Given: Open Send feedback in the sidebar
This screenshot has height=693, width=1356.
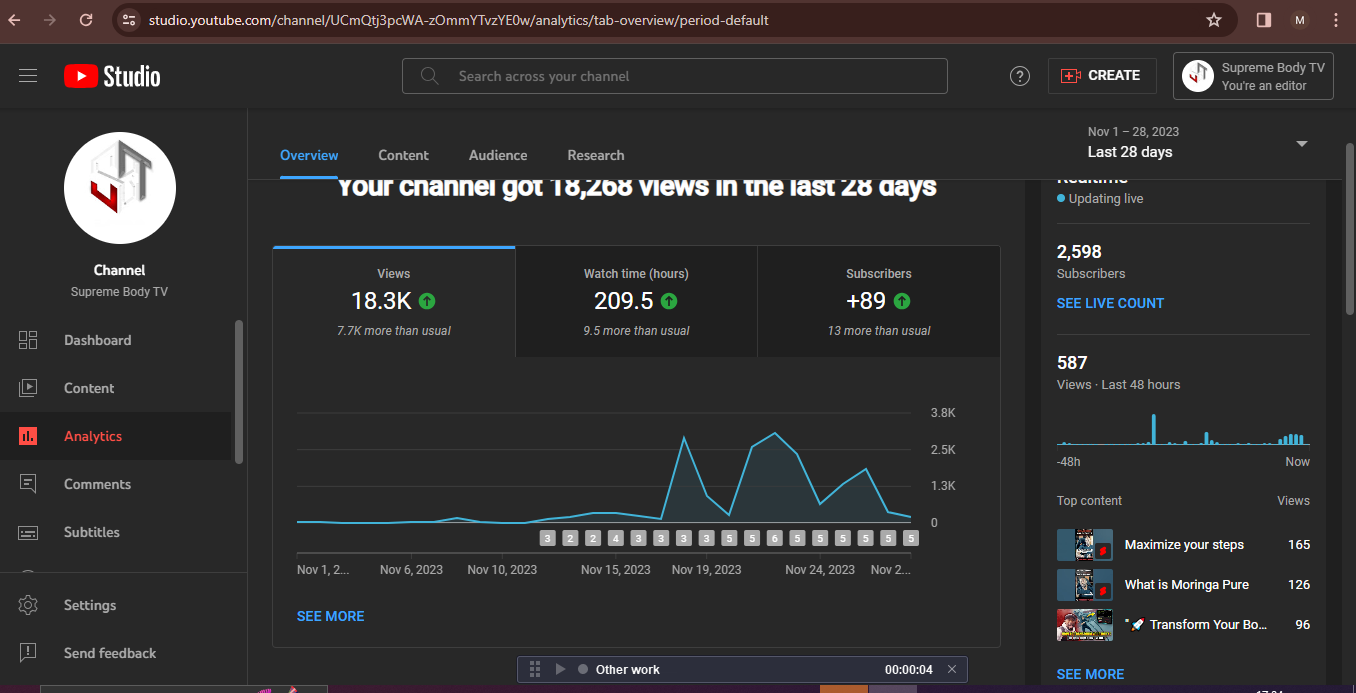Looking at the screenshot, I should 116,653.
